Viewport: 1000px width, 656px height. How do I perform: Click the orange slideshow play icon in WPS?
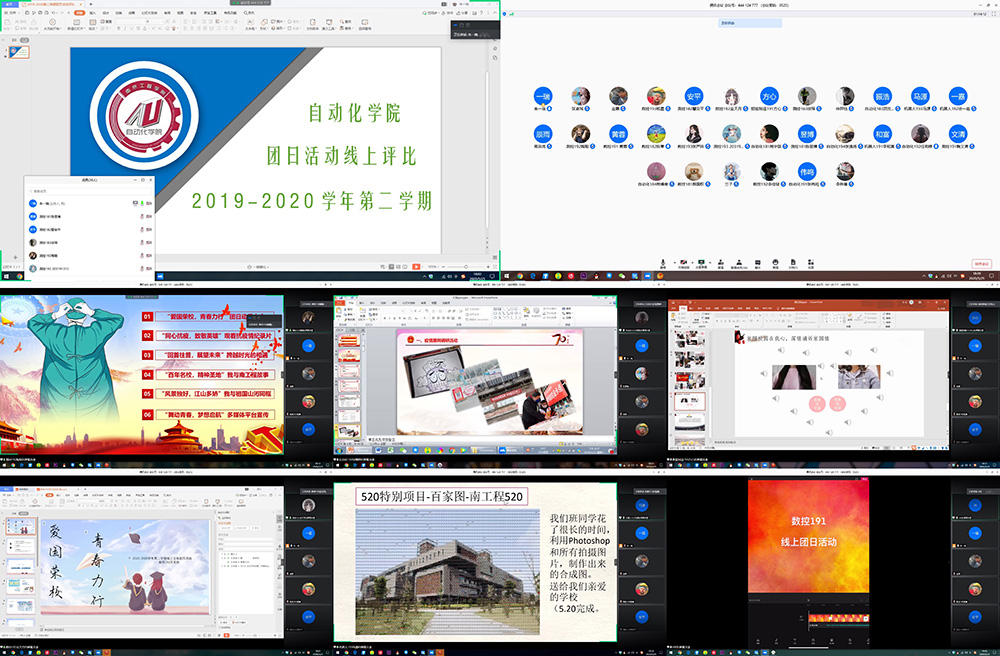(416, 266)
